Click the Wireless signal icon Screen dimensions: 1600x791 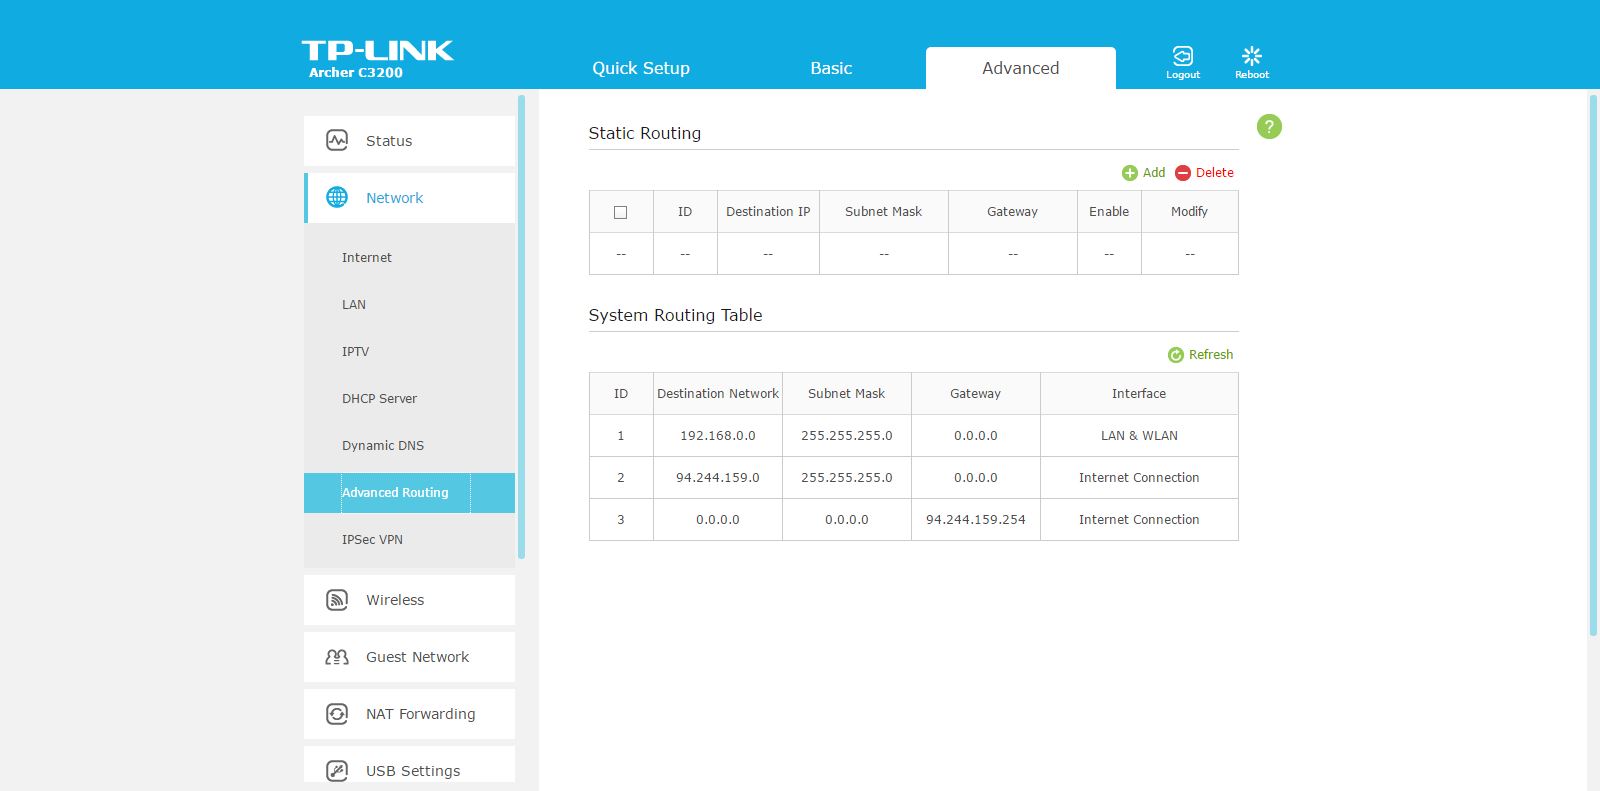coord(337,600)
